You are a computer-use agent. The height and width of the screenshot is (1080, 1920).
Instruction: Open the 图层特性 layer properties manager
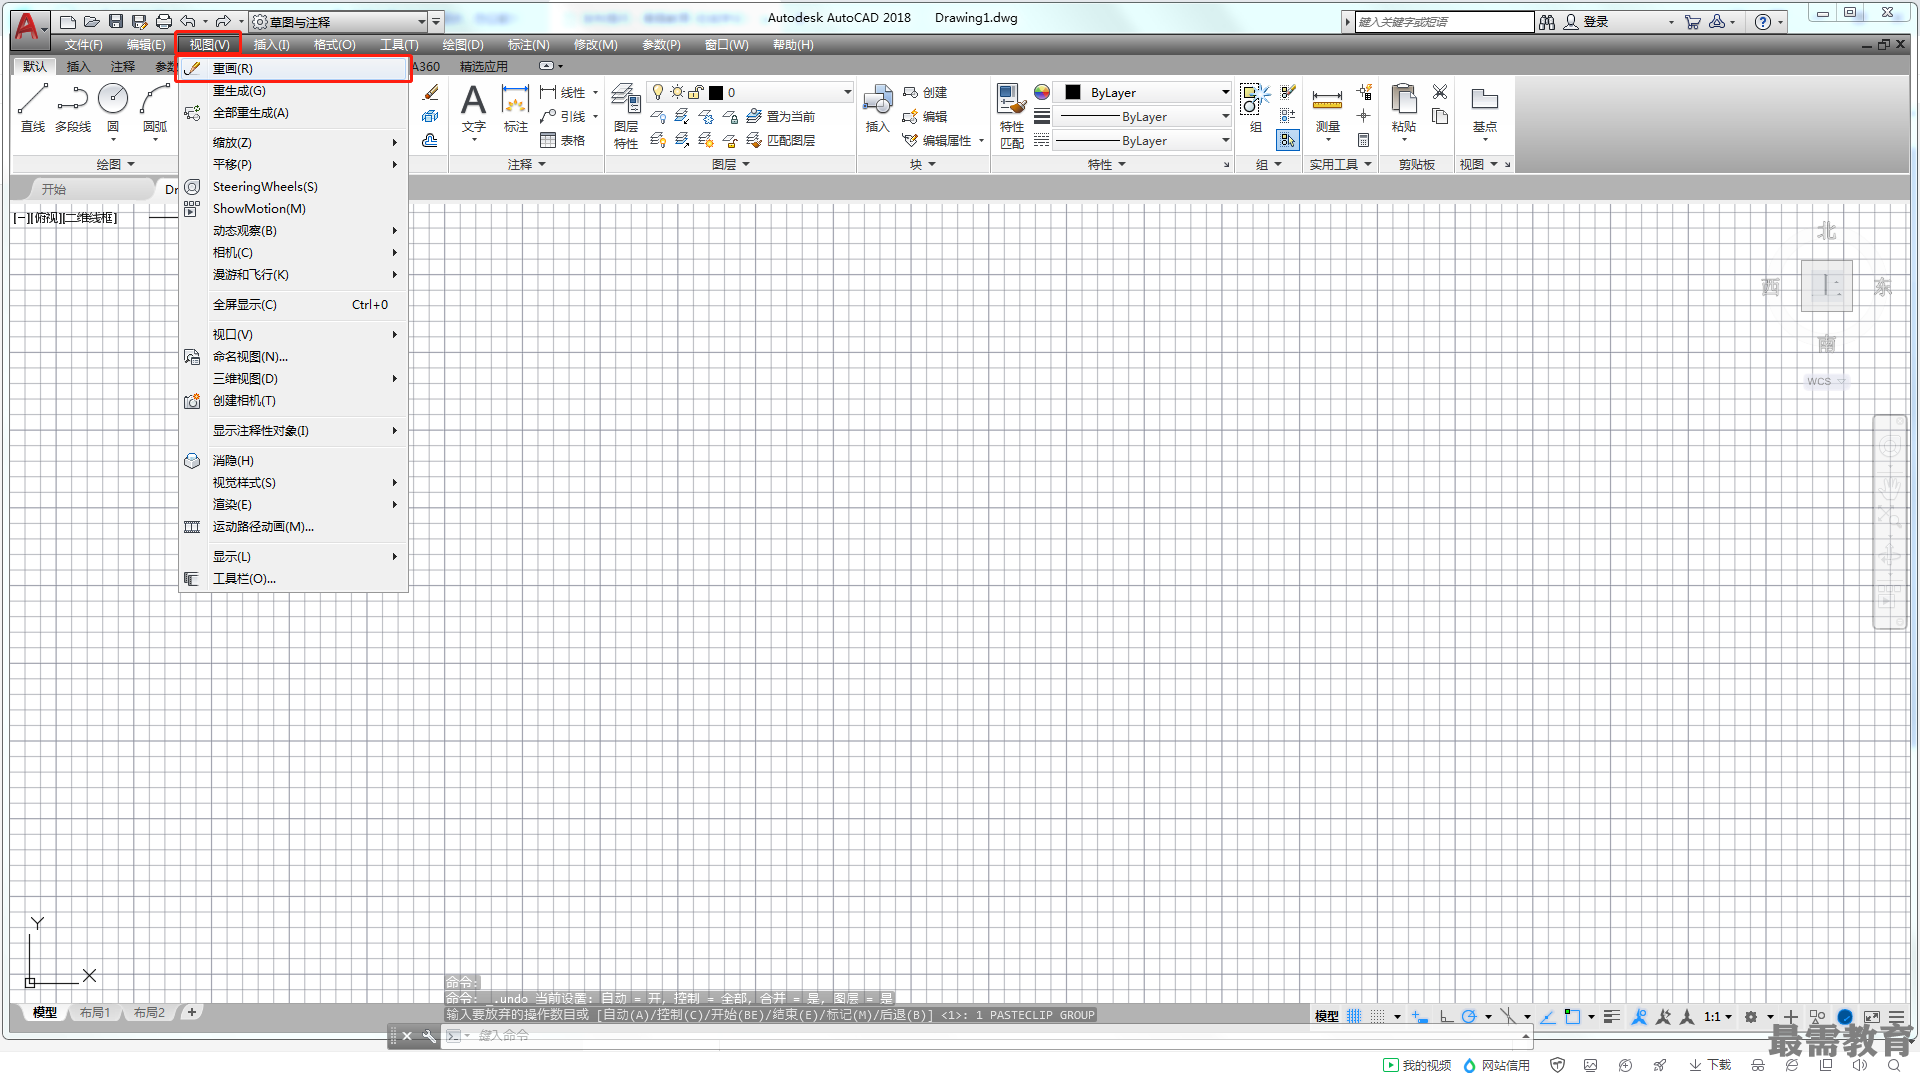[626, 116]
